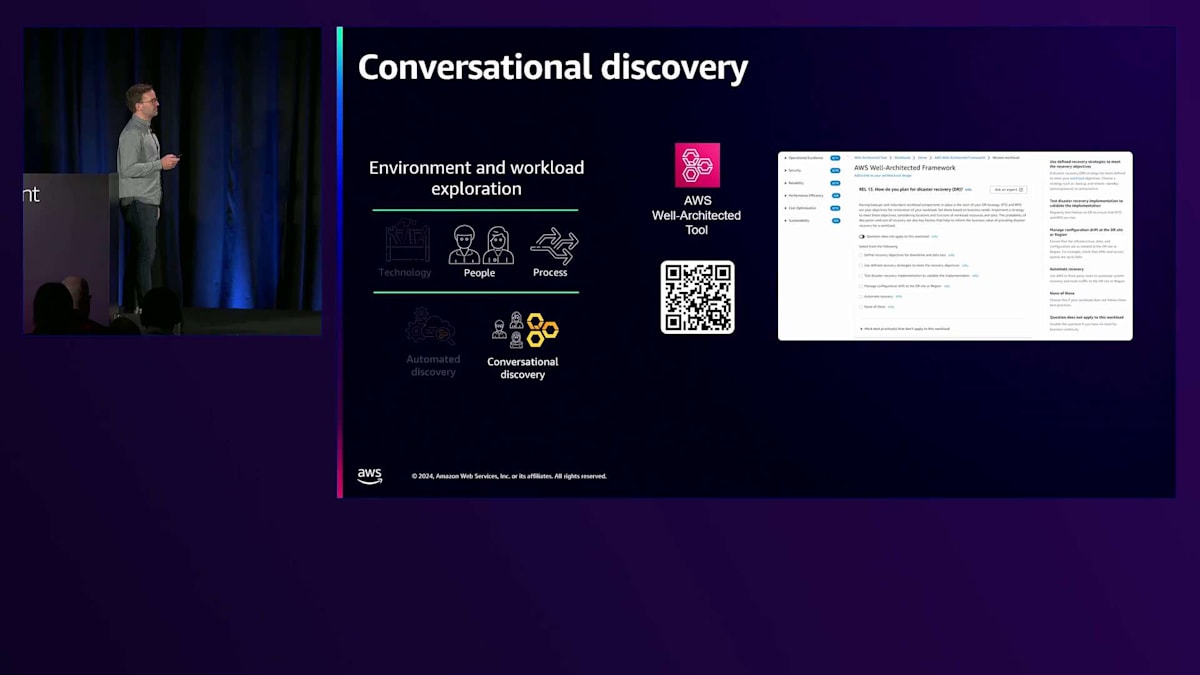Click the Automated discovery cloud gear icon

click(x=431, y=327)
